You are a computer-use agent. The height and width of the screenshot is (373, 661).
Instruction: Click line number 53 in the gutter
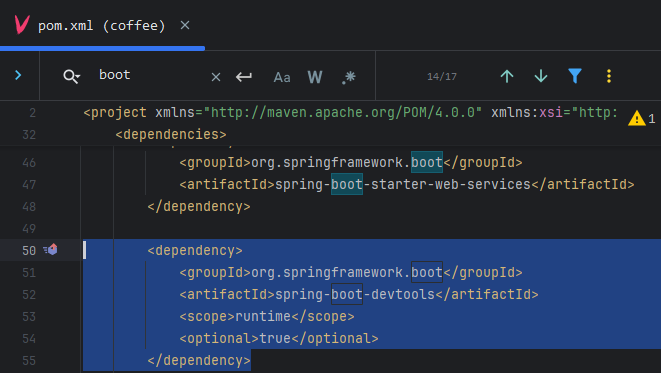(29, 317)
